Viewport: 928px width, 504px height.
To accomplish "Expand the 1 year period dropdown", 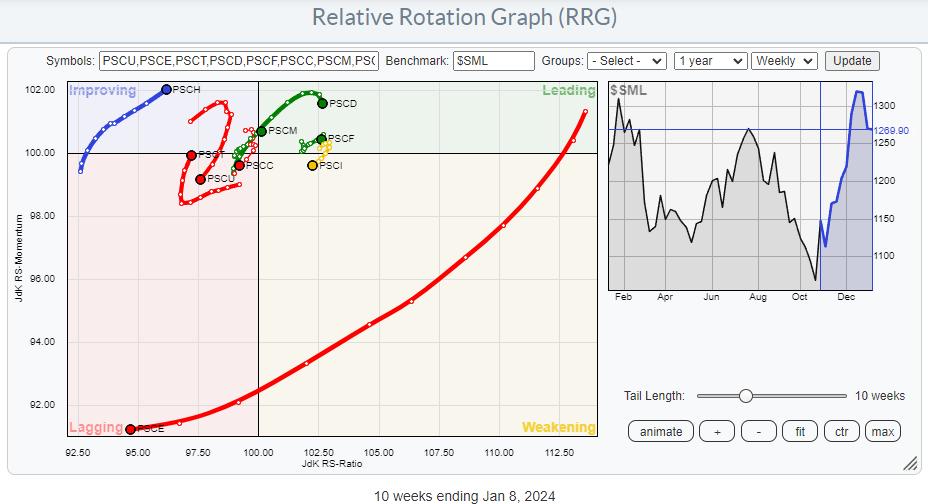I will [x=710, y=61].
